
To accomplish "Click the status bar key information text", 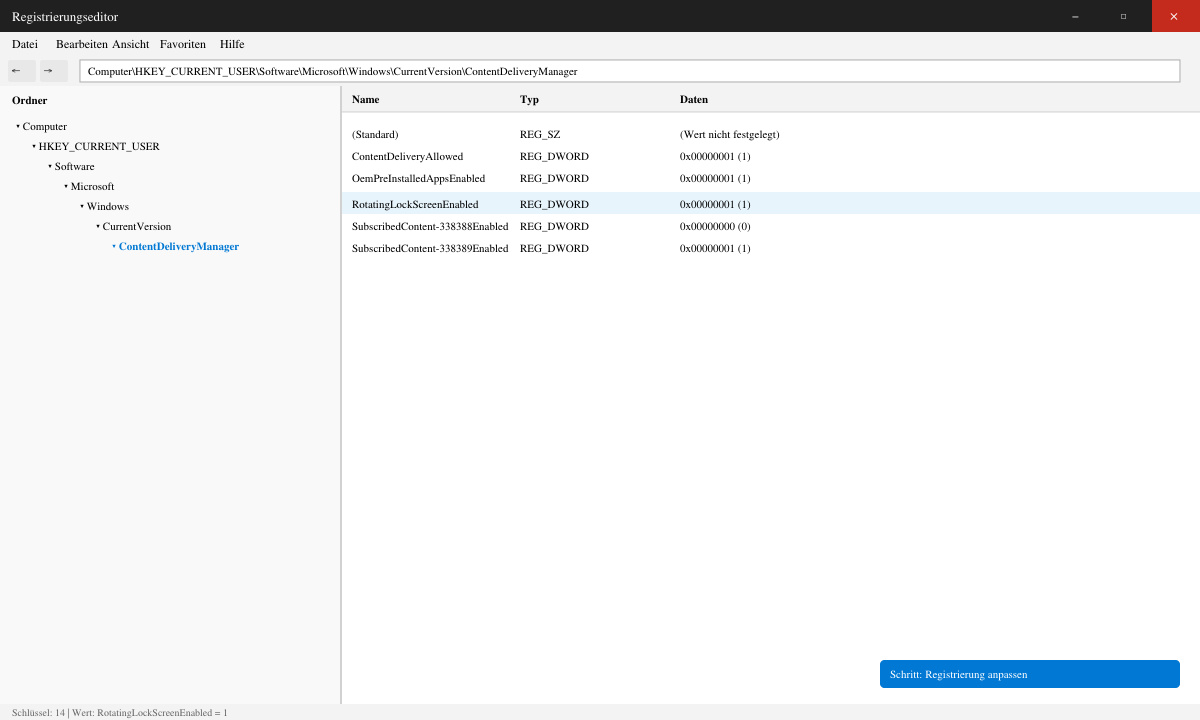I will pos(120,712).
